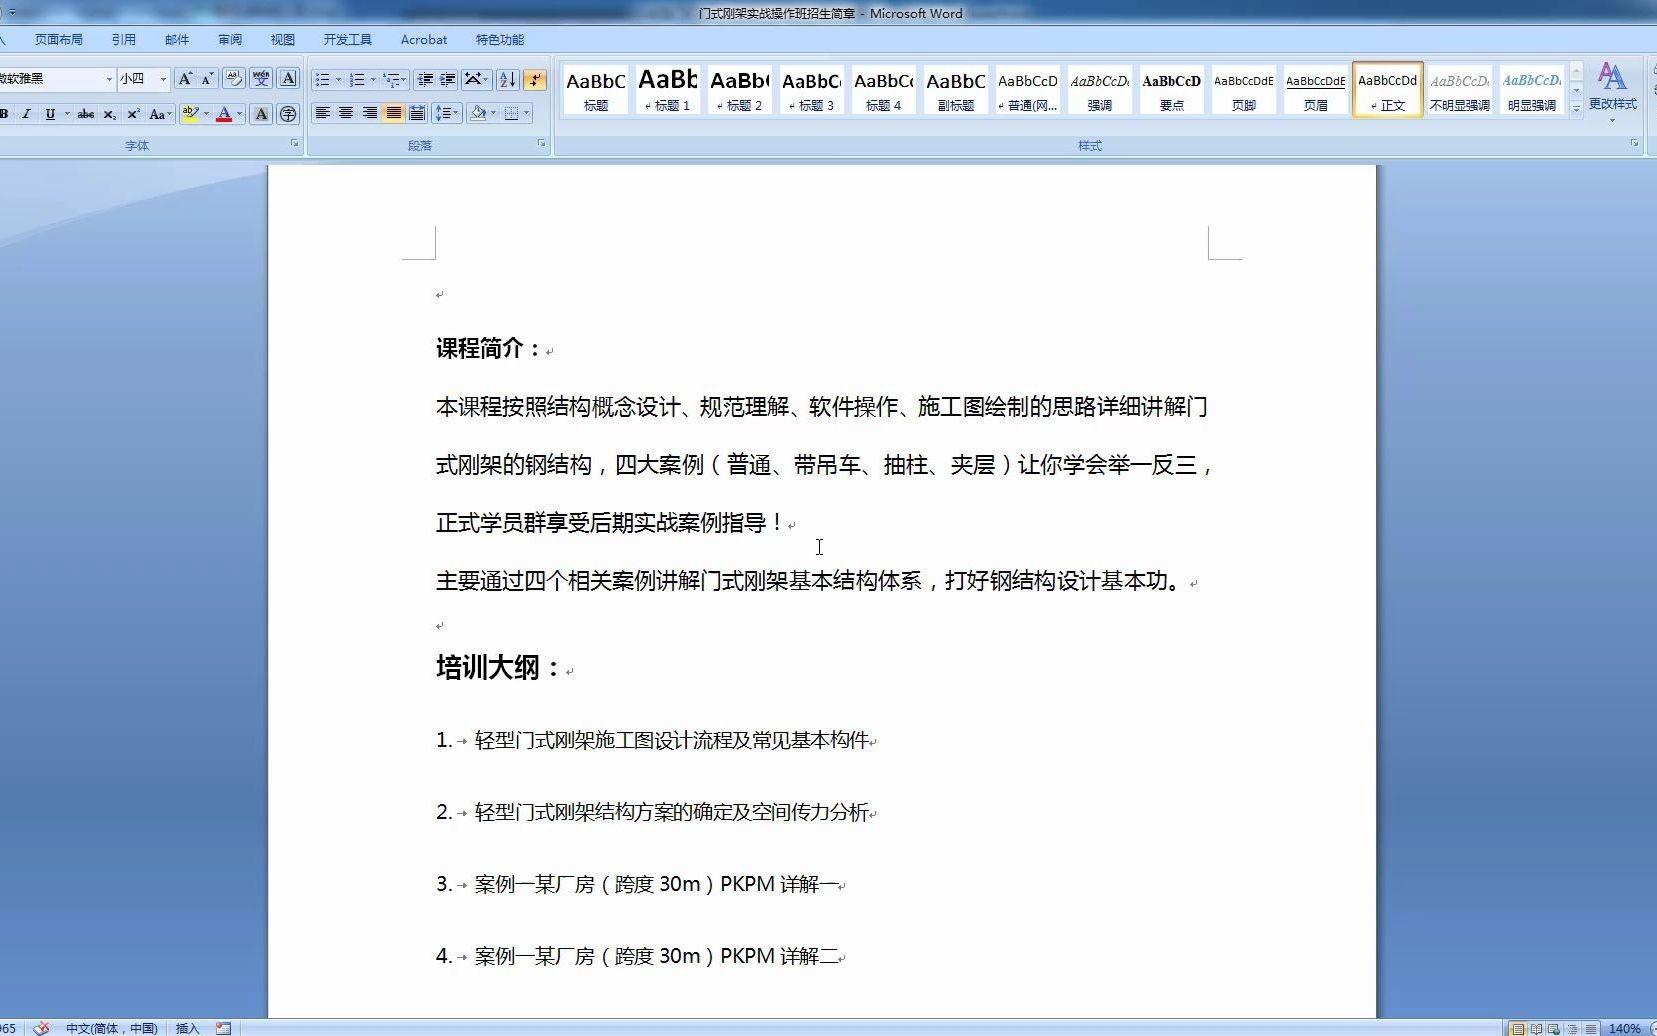Open the font name dropdown
The height and width of the screenshot is (1036, 1657).
point(109,79)
